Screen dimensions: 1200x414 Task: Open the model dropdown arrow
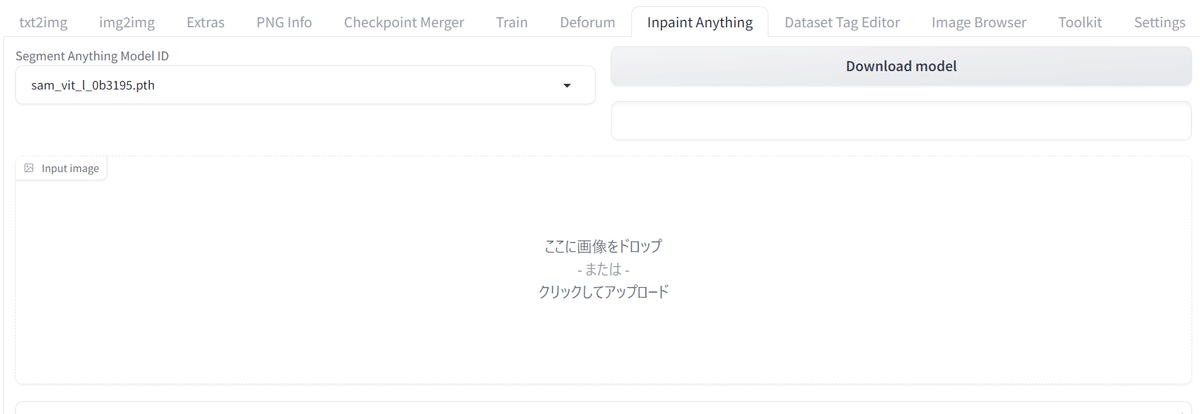[x=567, y=86]
